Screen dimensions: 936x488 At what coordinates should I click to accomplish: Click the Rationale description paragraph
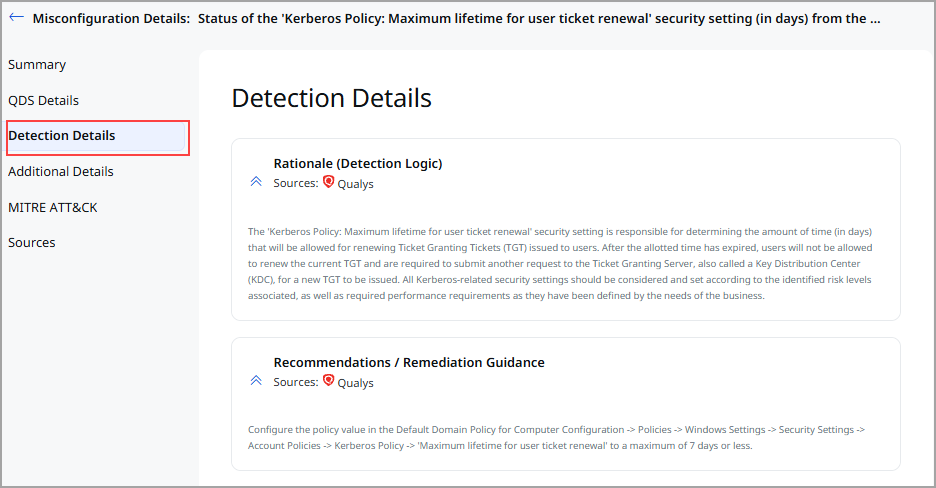click(560, 264)
